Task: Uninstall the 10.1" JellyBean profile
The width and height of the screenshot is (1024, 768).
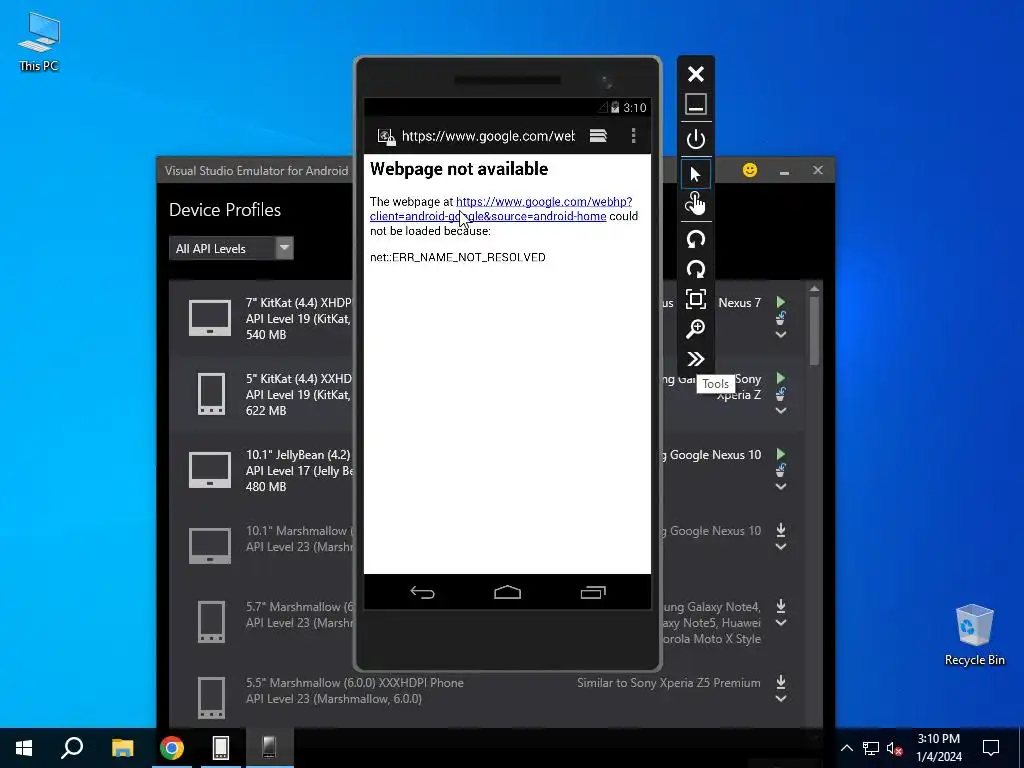Action: (780, 470)
